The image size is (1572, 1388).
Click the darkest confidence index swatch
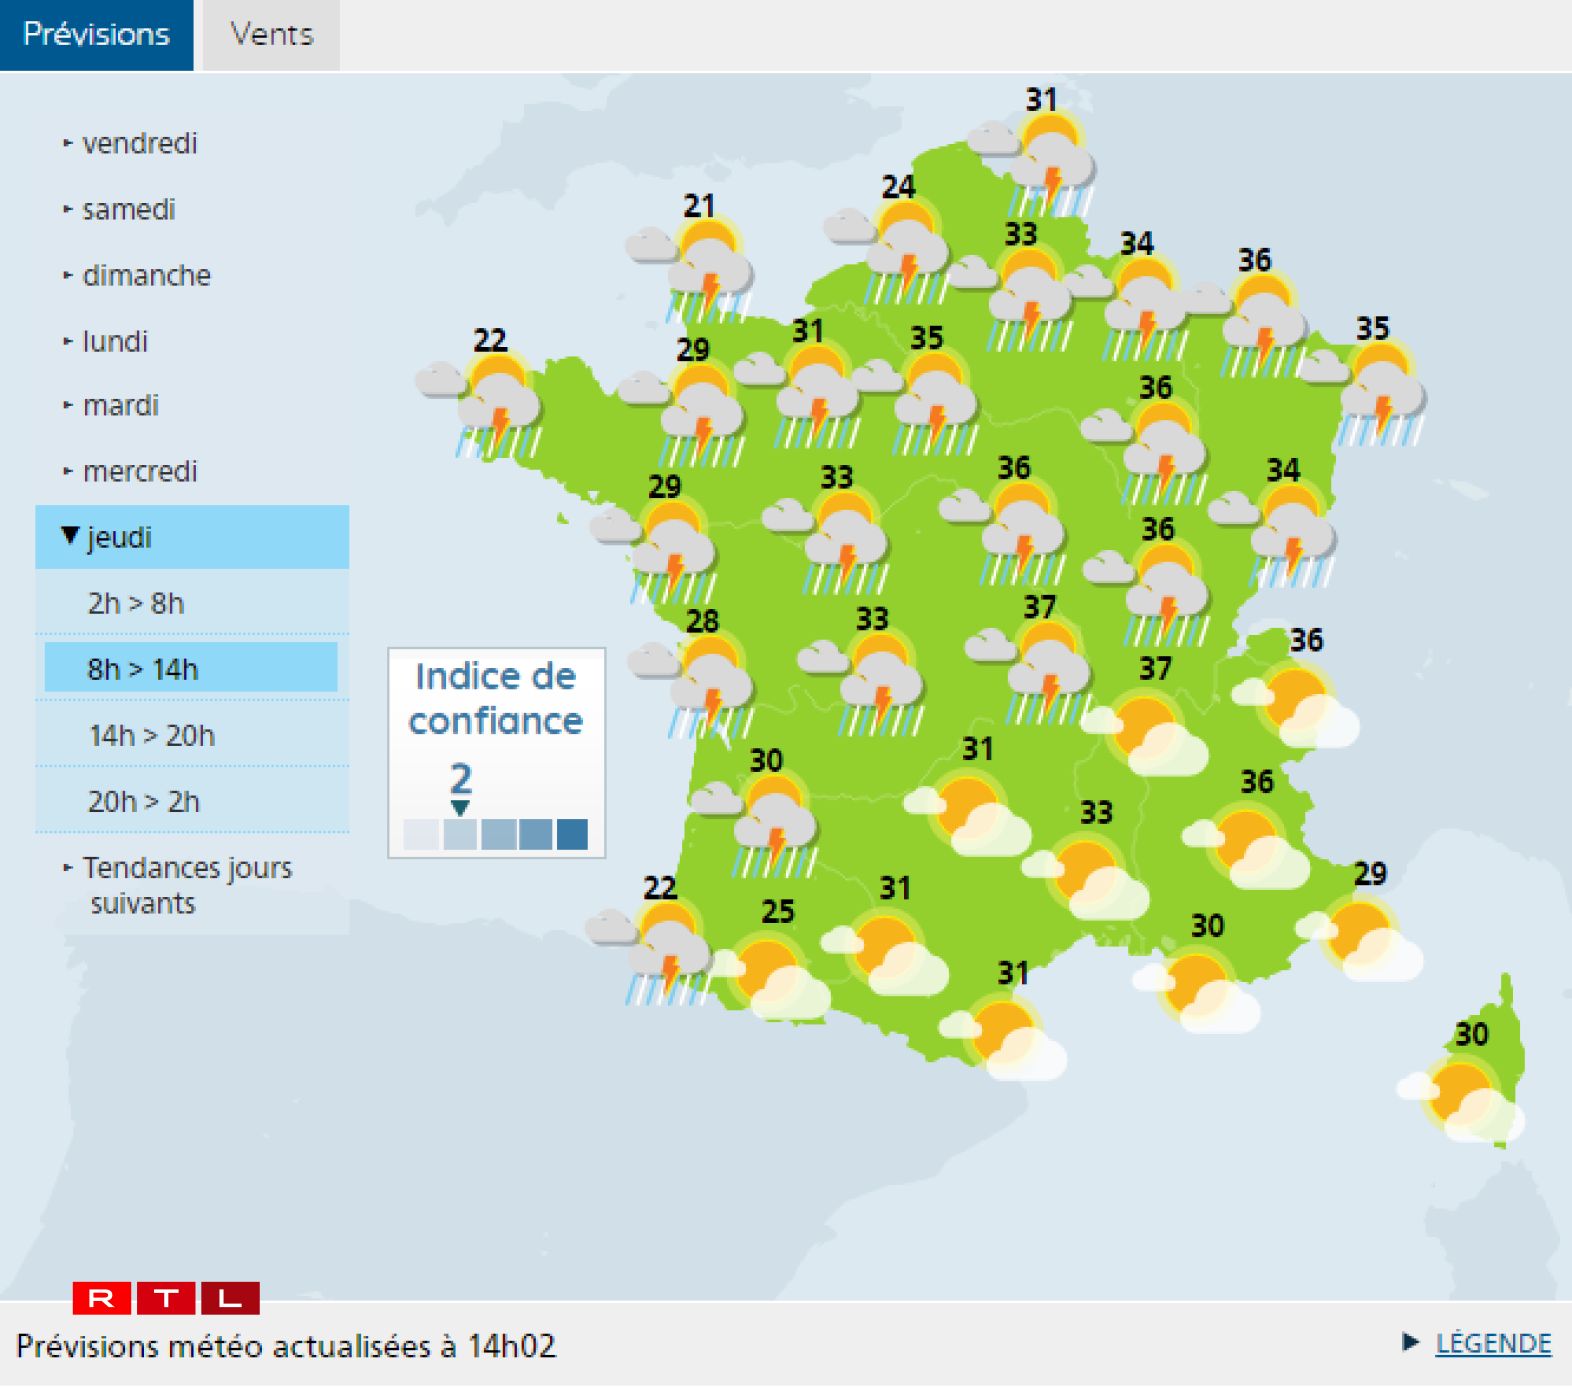tap(572, 834)
